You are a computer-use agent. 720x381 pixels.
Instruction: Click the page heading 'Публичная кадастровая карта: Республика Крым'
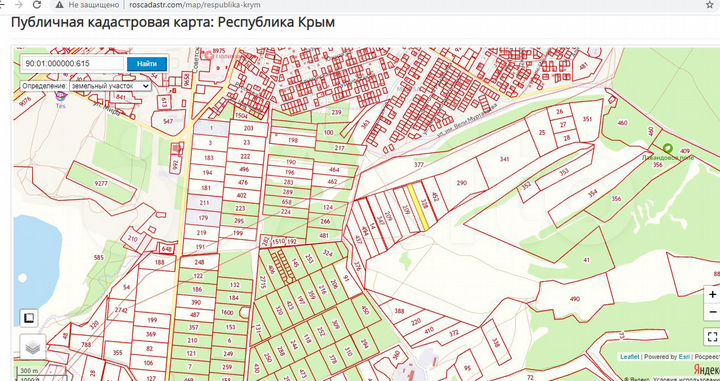[173, 22]
